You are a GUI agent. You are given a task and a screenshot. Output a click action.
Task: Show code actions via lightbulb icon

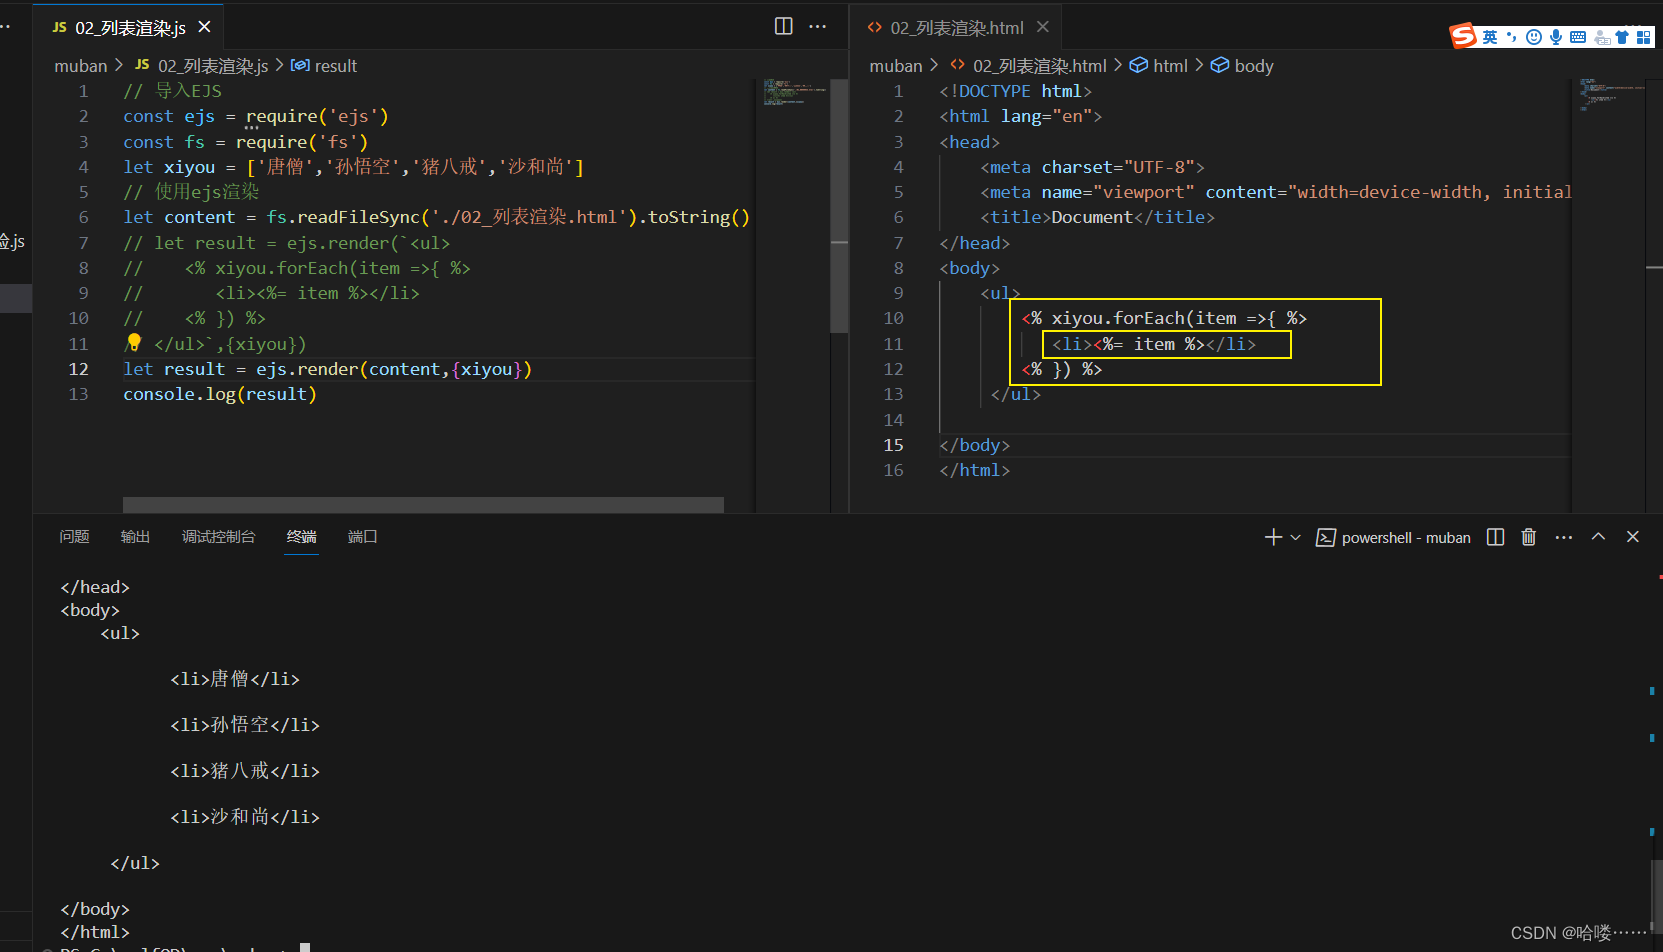(134, 343)
